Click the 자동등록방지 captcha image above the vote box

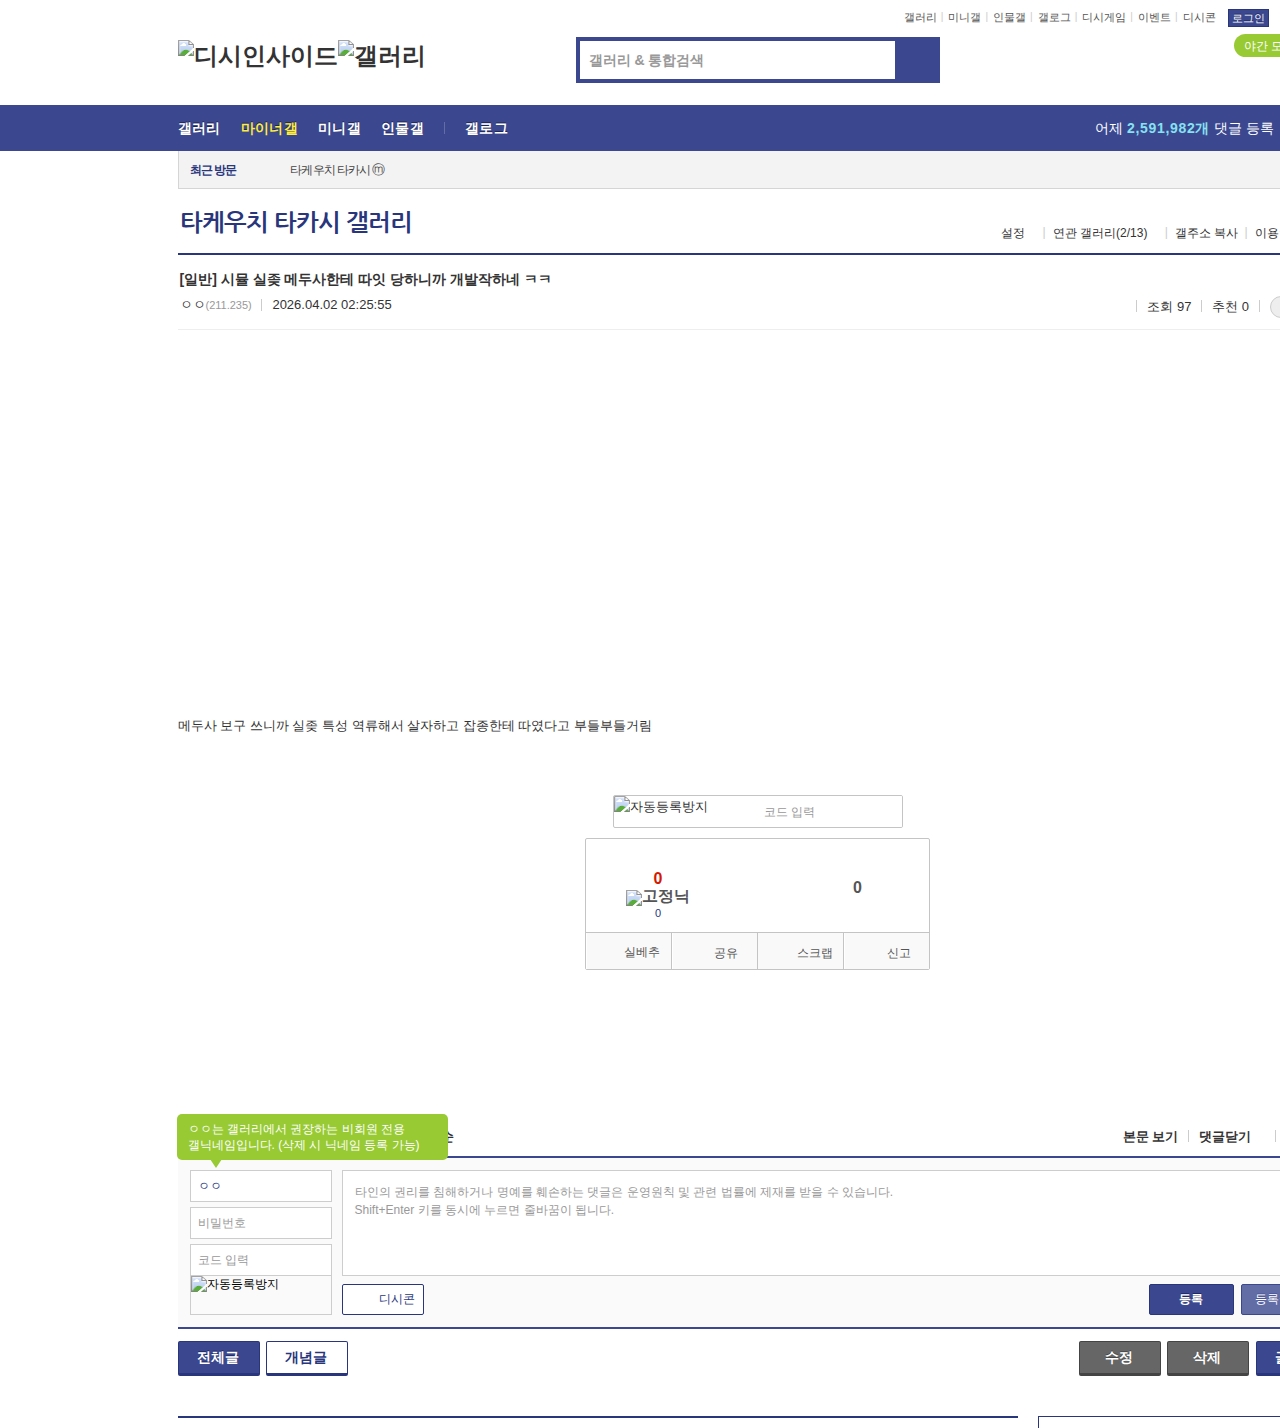tap(661, 807)
